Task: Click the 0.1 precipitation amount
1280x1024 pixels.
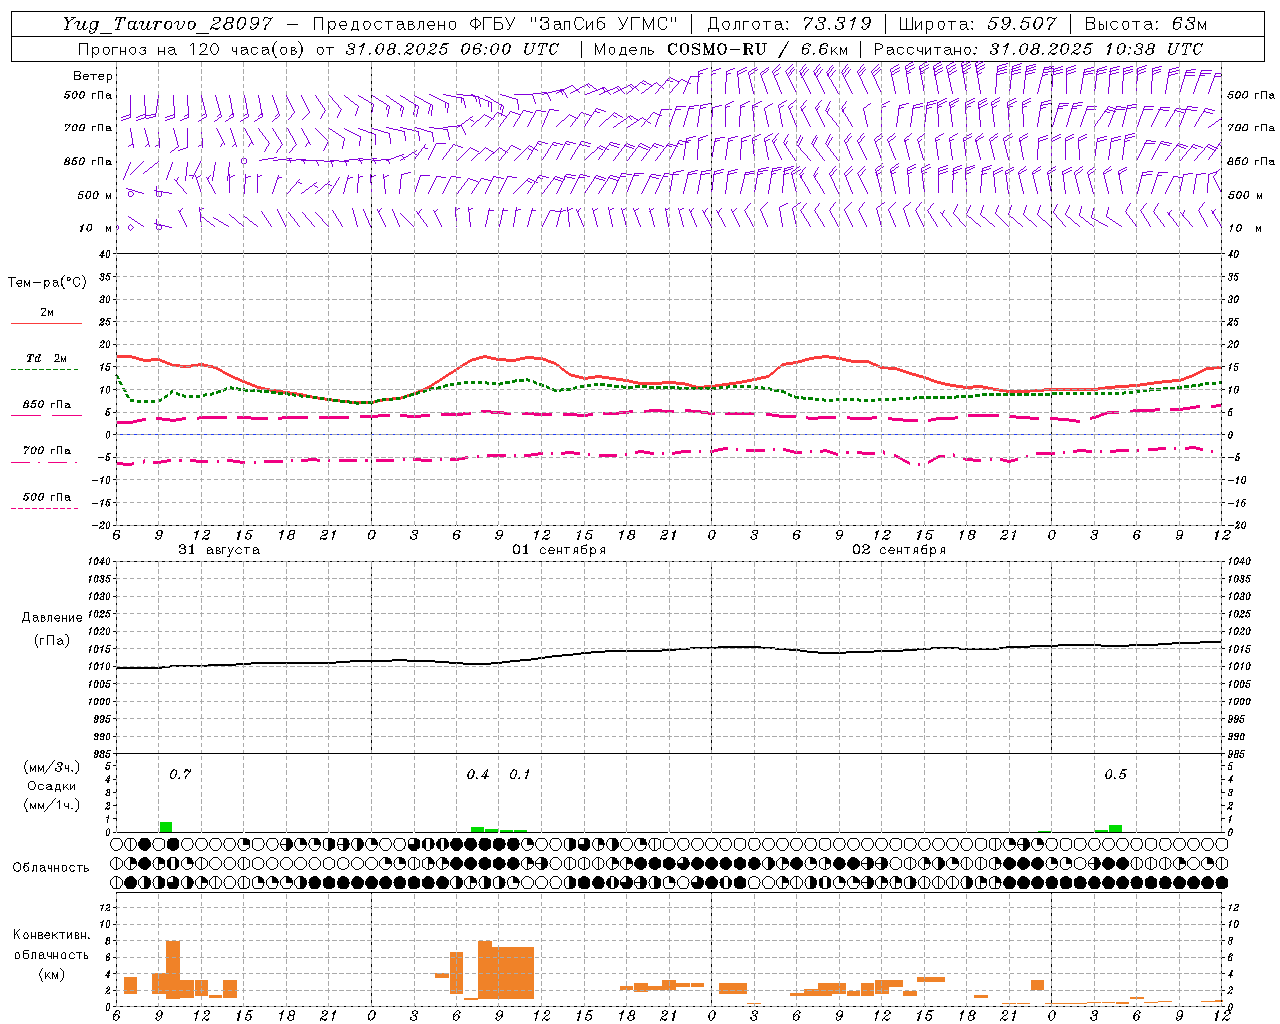Action: point(520,774)
